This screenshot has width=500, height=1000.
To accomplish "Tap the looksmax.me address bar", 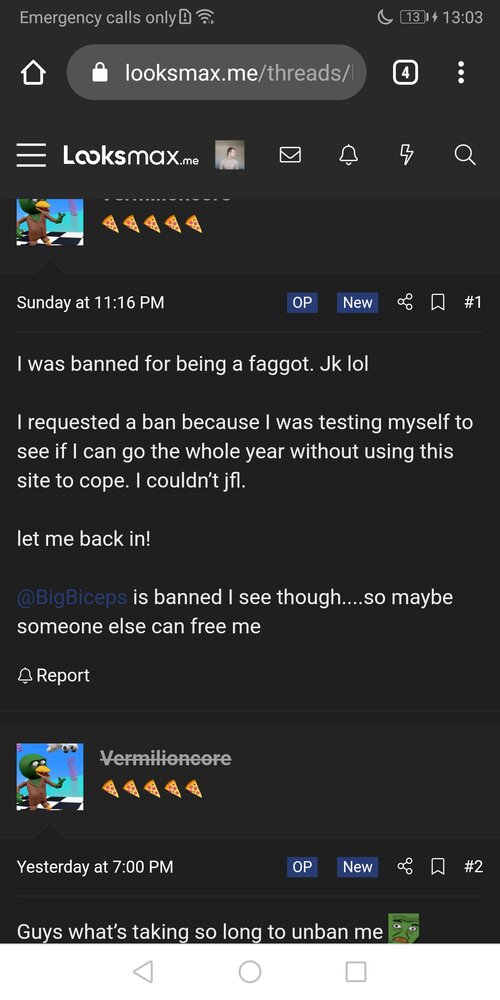I will tap(216, 73).
